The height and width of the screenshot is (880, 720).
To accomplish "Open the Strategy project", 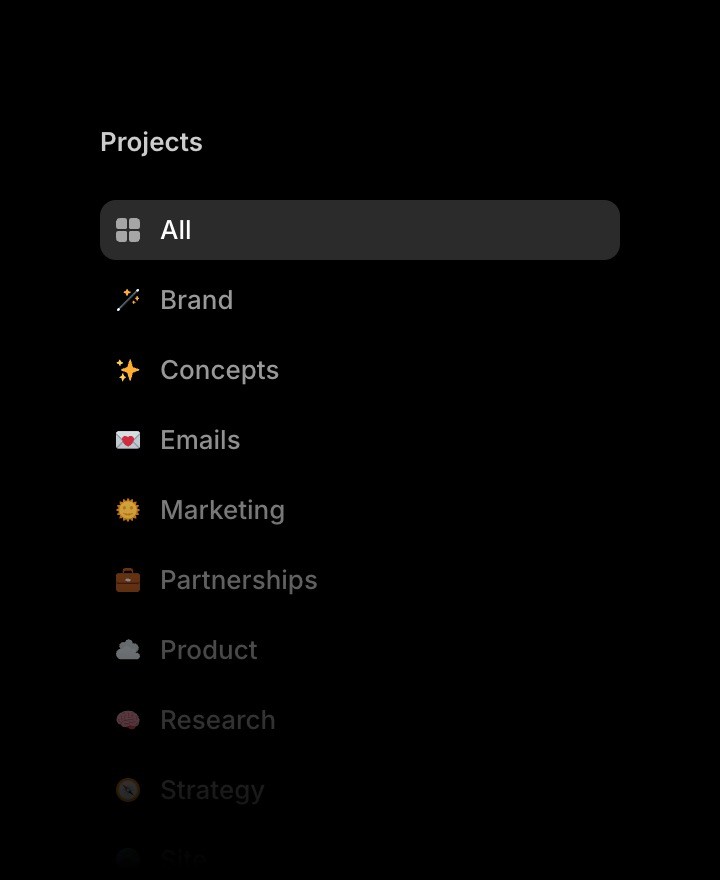I will click(212, 789).
